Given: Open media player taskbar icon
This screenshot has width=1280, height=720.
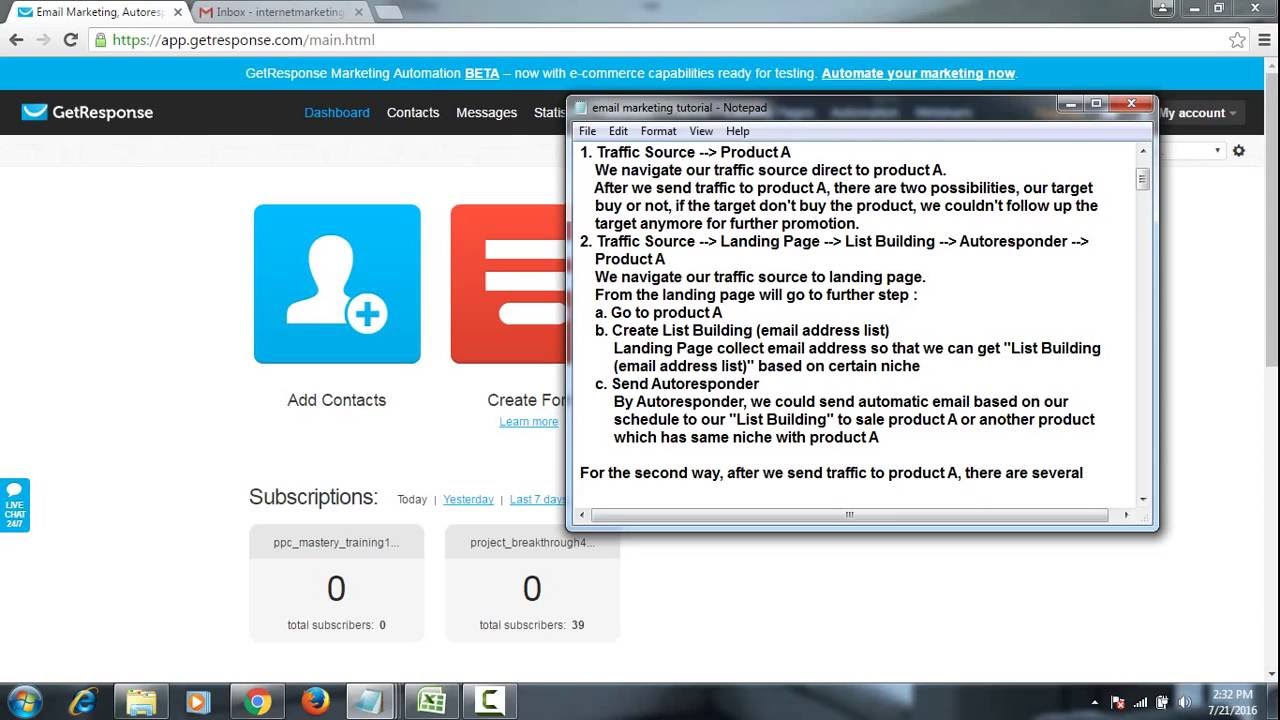Looking at the screenshot, I should pos(199,702).
